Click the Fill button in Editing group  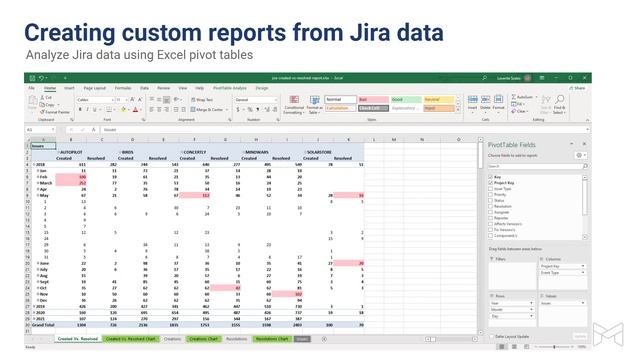(517, 104)
